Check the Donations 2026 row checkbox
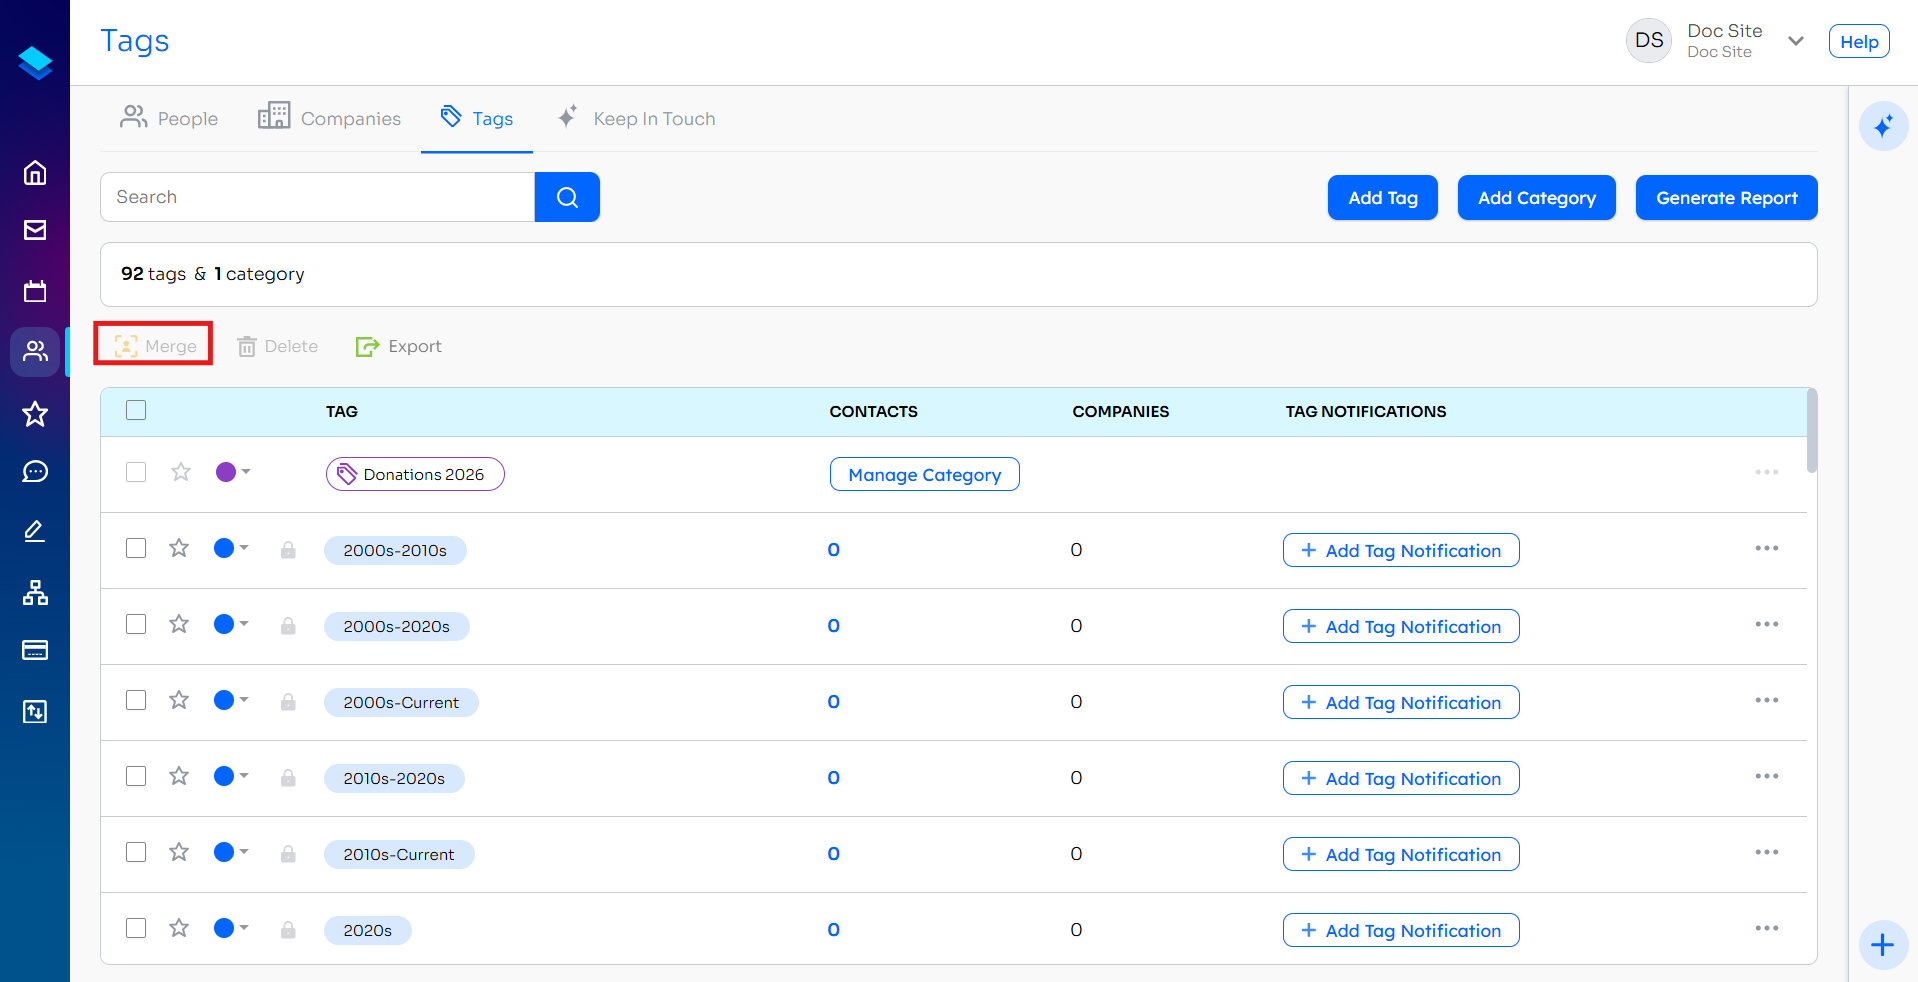The width and height of the screenshot is (1918, 982). point(136,472)
